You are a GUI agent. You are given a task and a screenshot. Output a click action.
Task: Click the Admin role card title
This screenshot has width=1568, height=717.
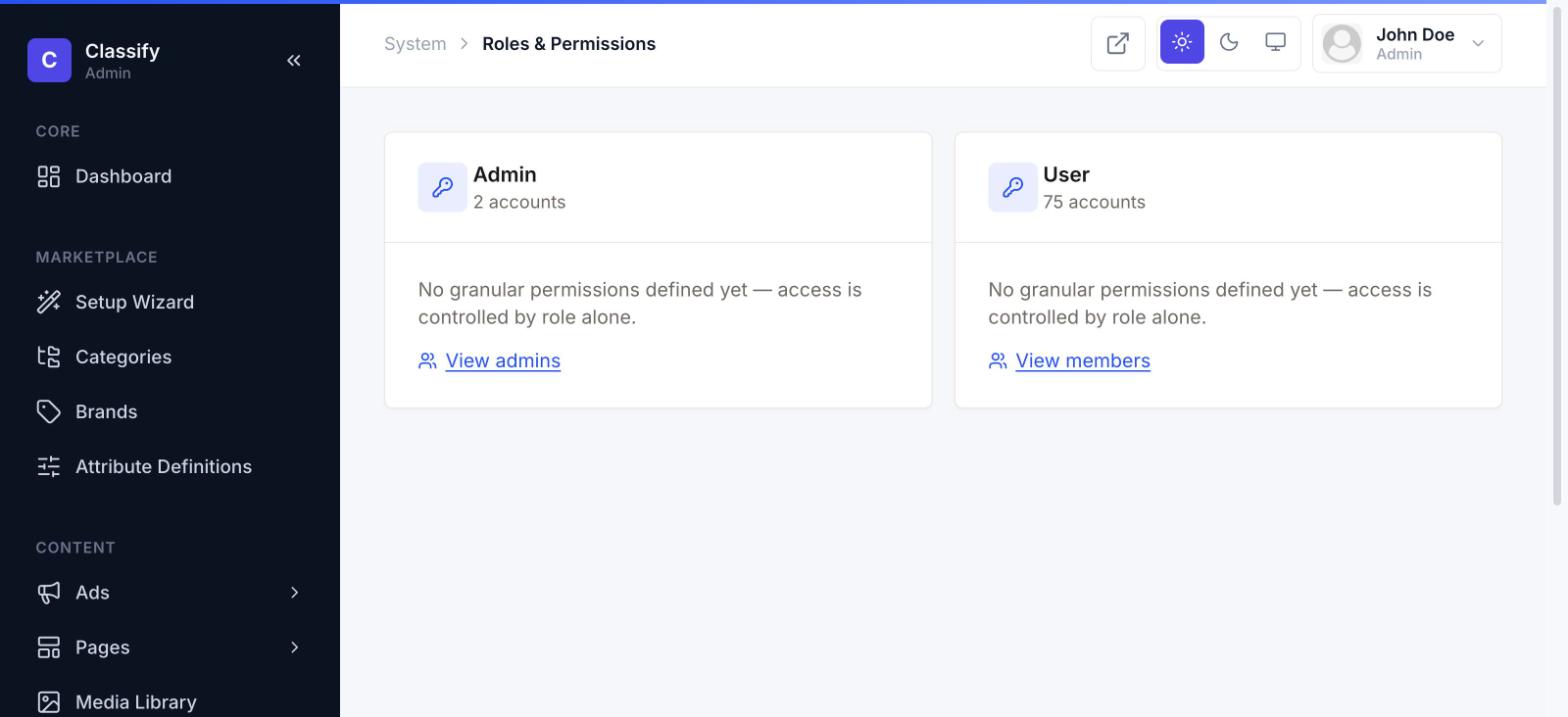[x=505, y=175]
